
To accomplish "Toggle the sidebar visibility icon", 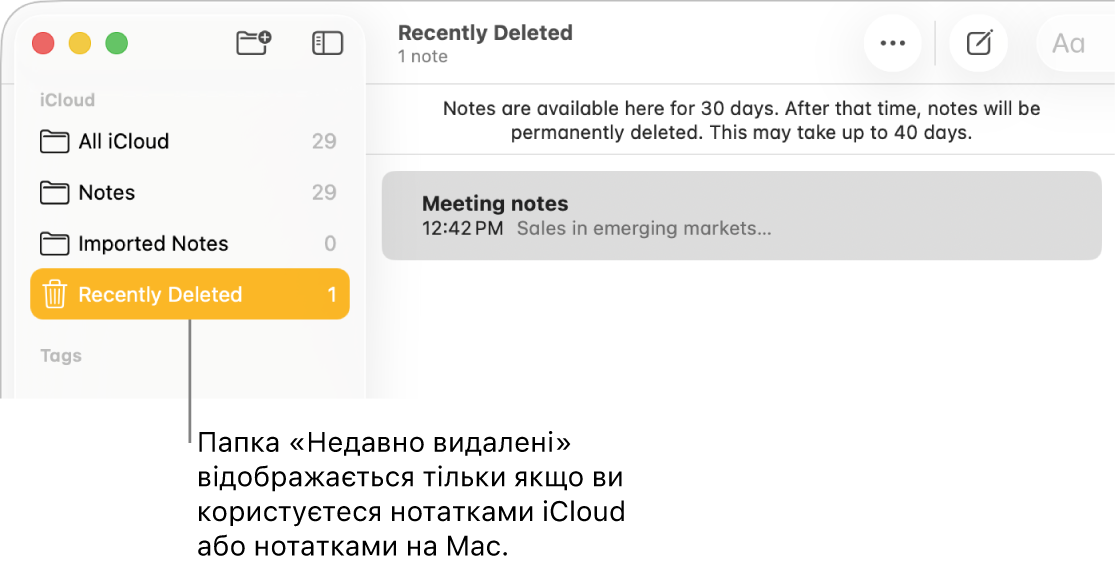I will pos(327,43).
